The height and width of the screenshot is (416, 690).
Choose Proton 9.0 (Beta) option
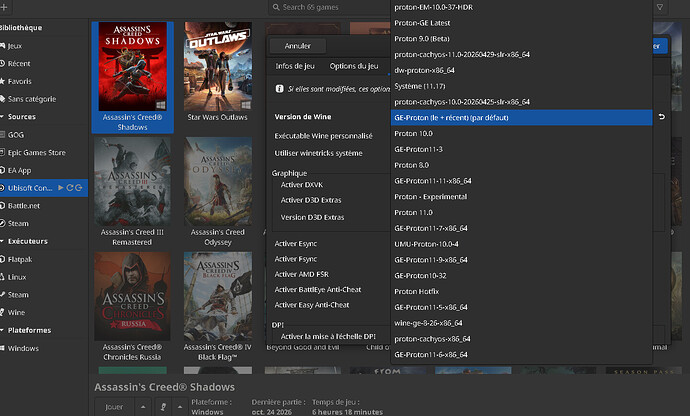coord(521,39)
